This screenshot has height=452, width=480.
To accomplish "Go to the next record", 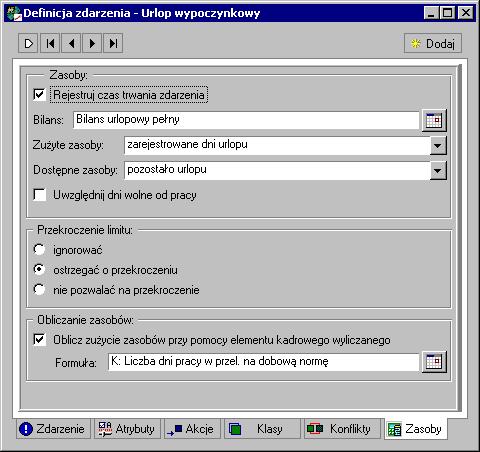I will point(92,43).
